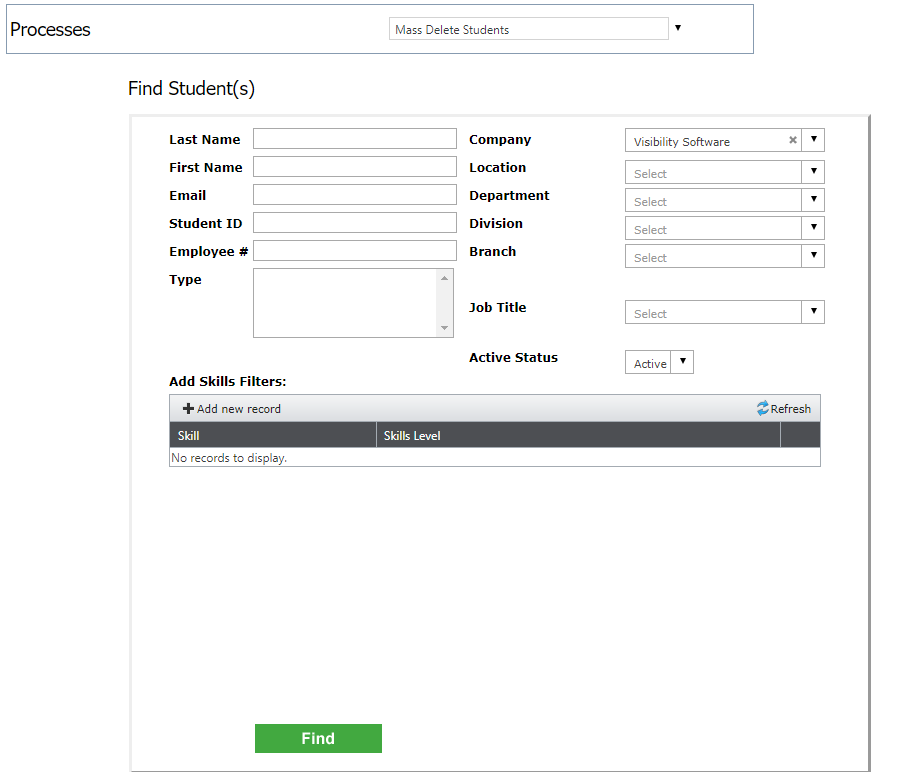The width and height of the screenshot is (901, 772).
Task: Open the Location dropdown
Action: (814, 172)
